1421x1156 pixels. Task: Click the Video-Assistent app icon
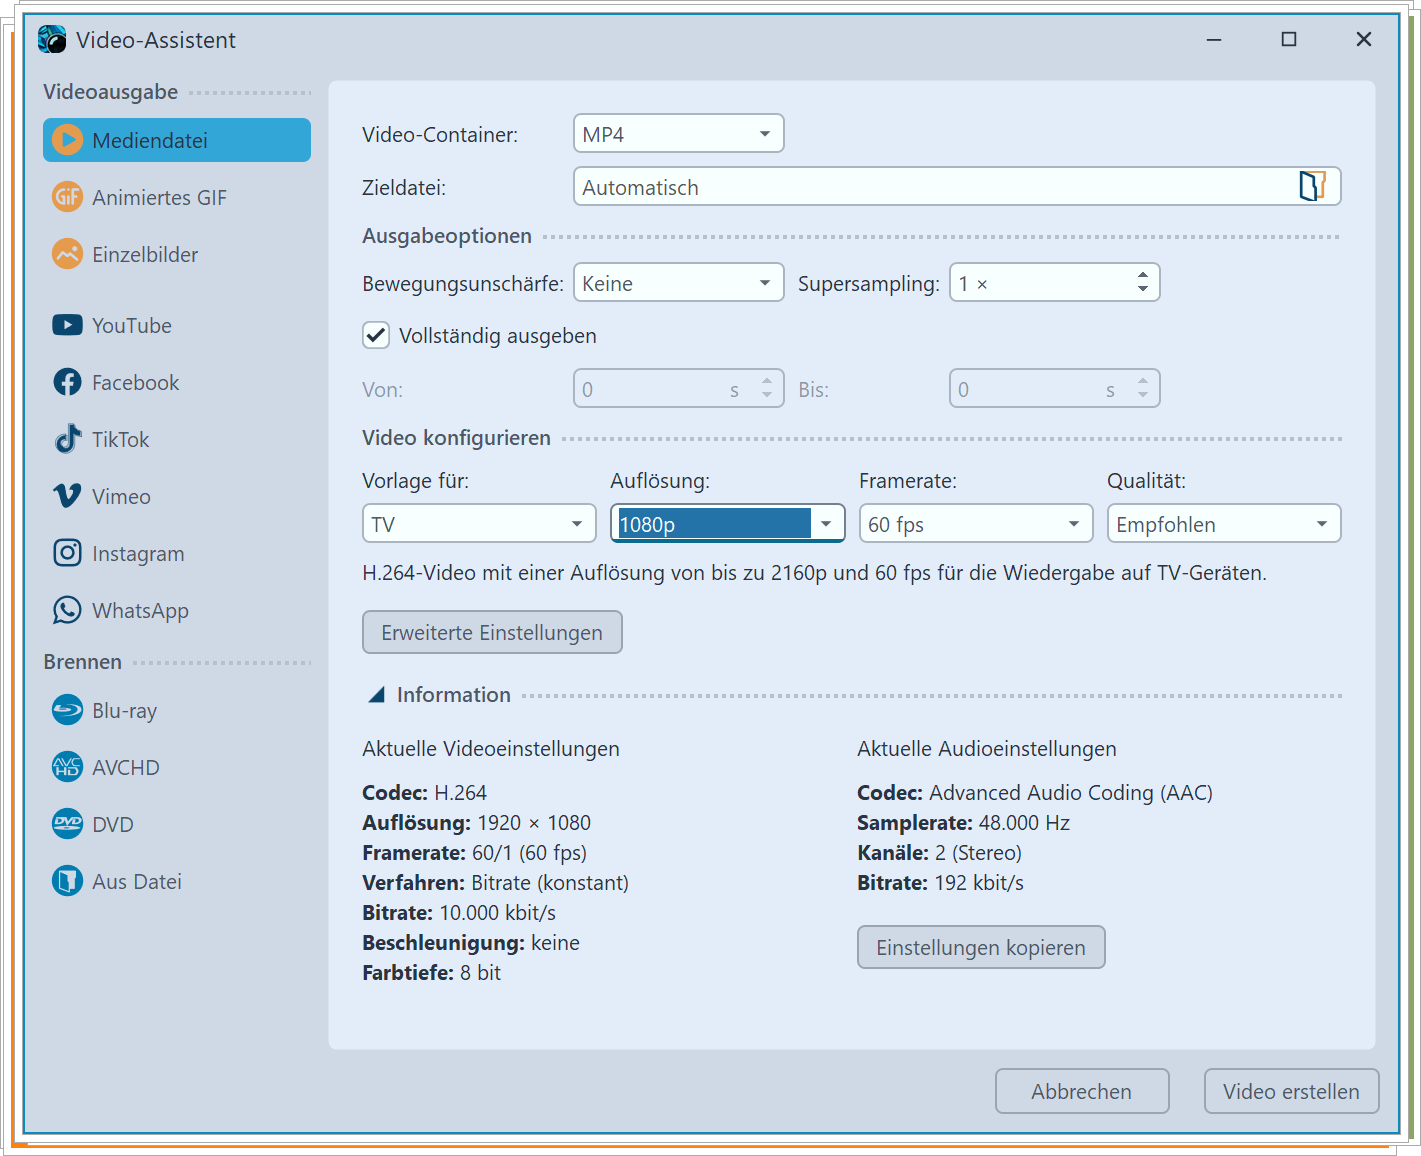click(52, 40)
